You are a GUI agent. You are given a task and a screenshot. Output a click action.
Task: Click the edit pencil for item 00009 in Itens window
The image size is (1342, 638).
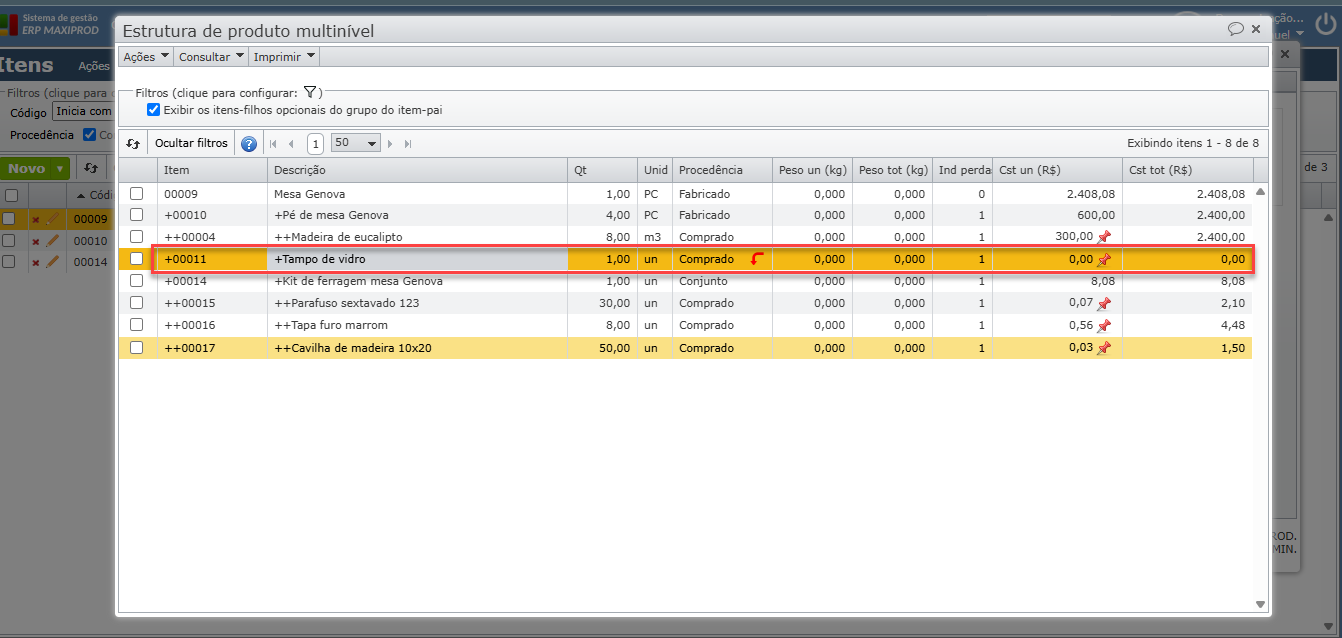coord(53,218)
